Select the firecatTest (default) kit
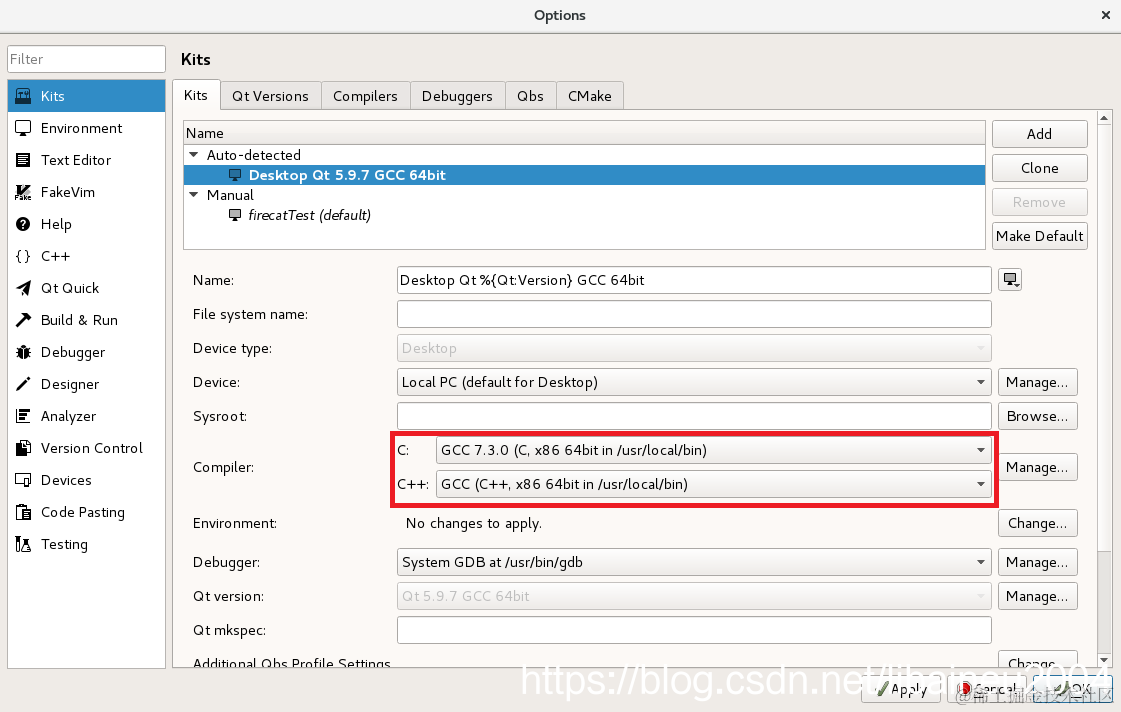This screenshot has height=712, width=1121. pyautogui.click(x=584, y=215)
